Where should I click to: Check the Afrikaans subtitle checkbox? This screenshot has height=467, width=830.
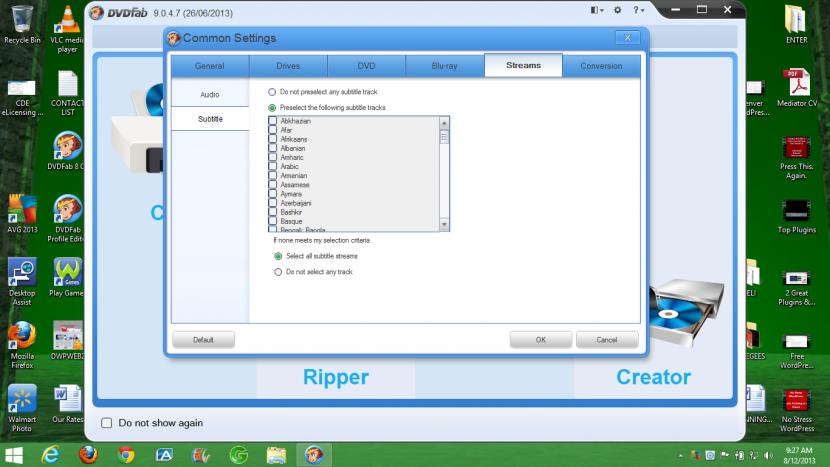click(273, 139)
